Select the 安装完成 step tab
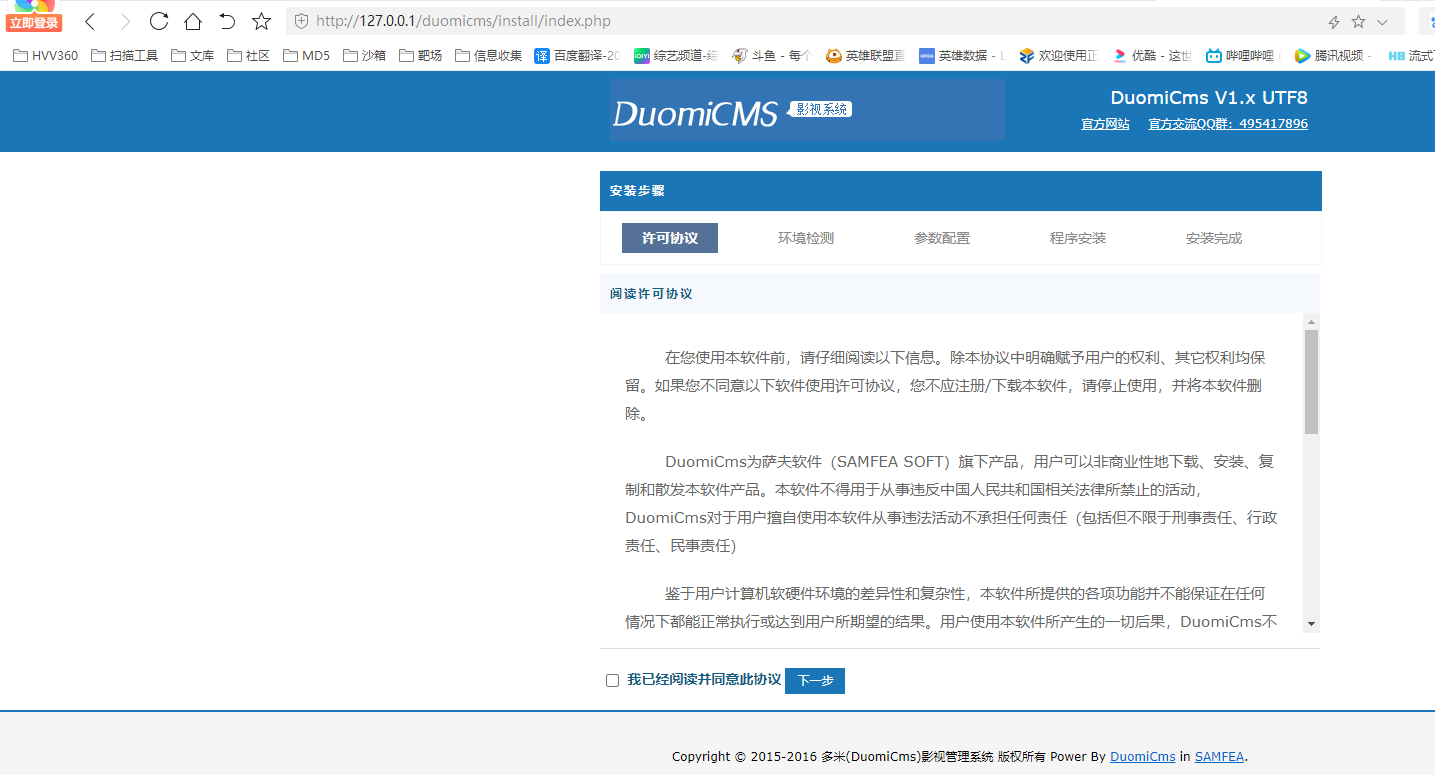 pos(1214,238)
